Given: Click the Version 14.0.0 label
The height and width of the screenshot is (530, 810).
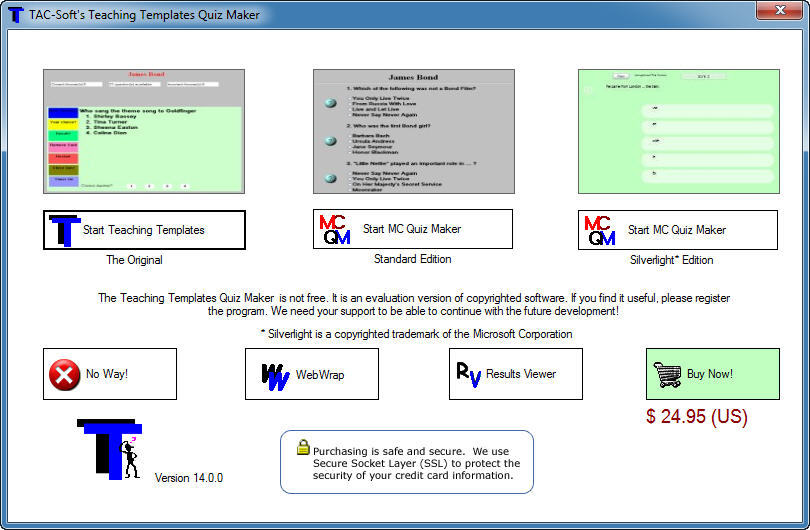Looking at the screenshot, I should [x=189, y=478].
